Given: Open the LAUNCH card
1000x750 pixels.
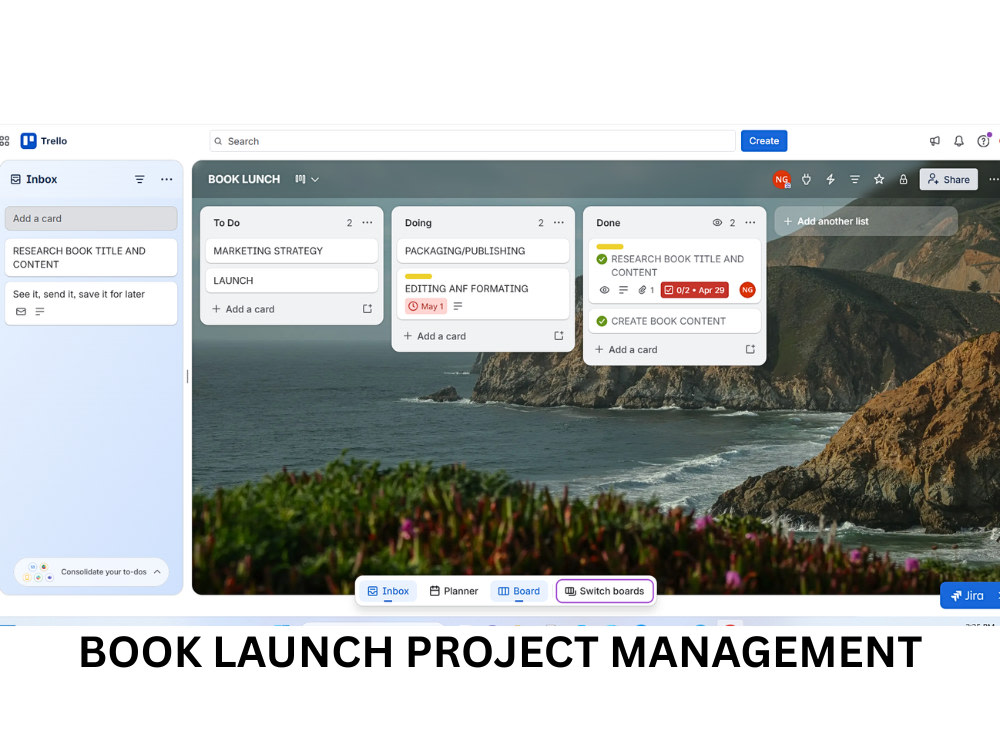Looking at the screenshot, I should click(291, 281).
